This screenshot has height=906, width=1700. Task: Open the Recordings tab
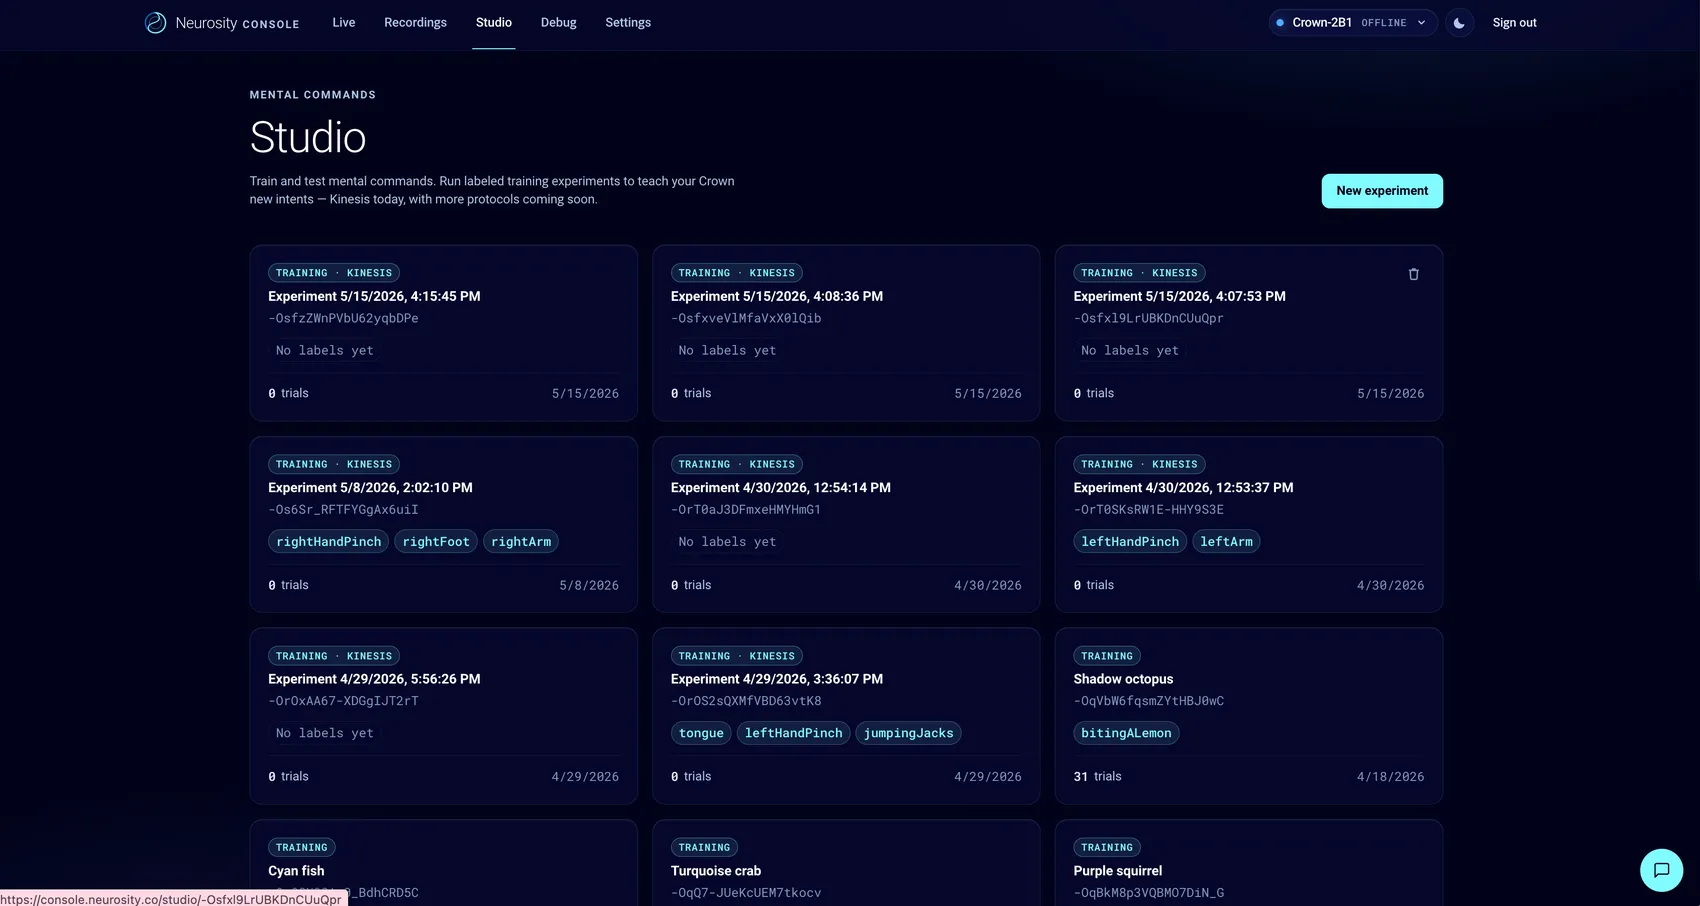click(415, 23)
